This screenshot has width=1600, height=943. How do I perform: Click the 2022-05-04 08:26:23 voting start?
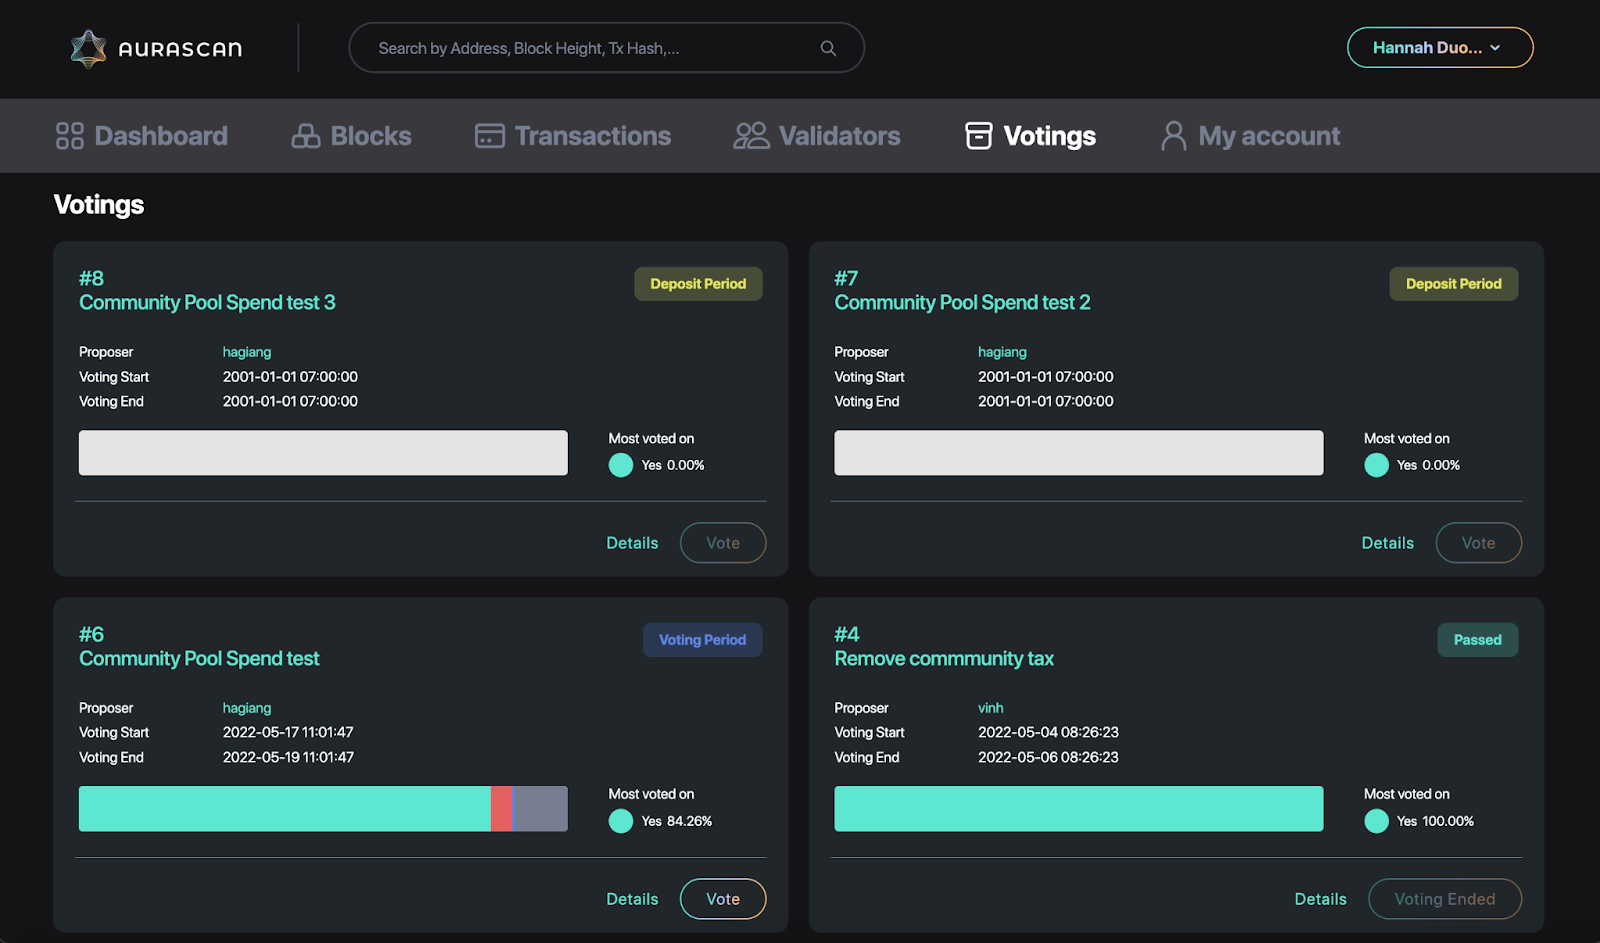pos(1048,732)
